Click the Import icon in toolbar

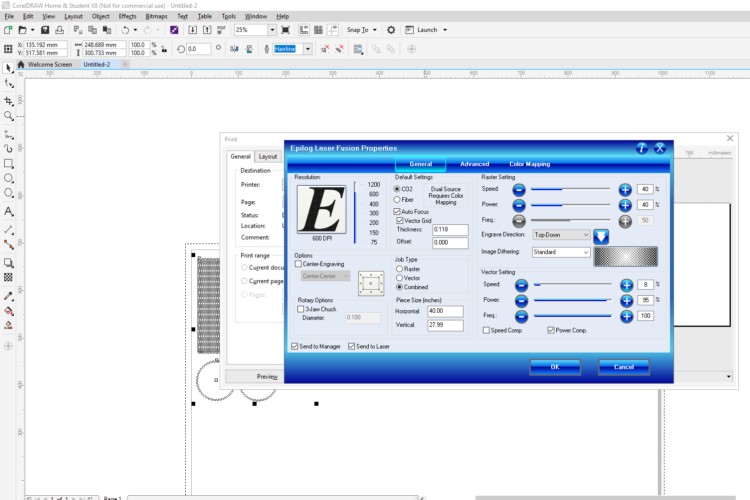(x=192, y=30)
